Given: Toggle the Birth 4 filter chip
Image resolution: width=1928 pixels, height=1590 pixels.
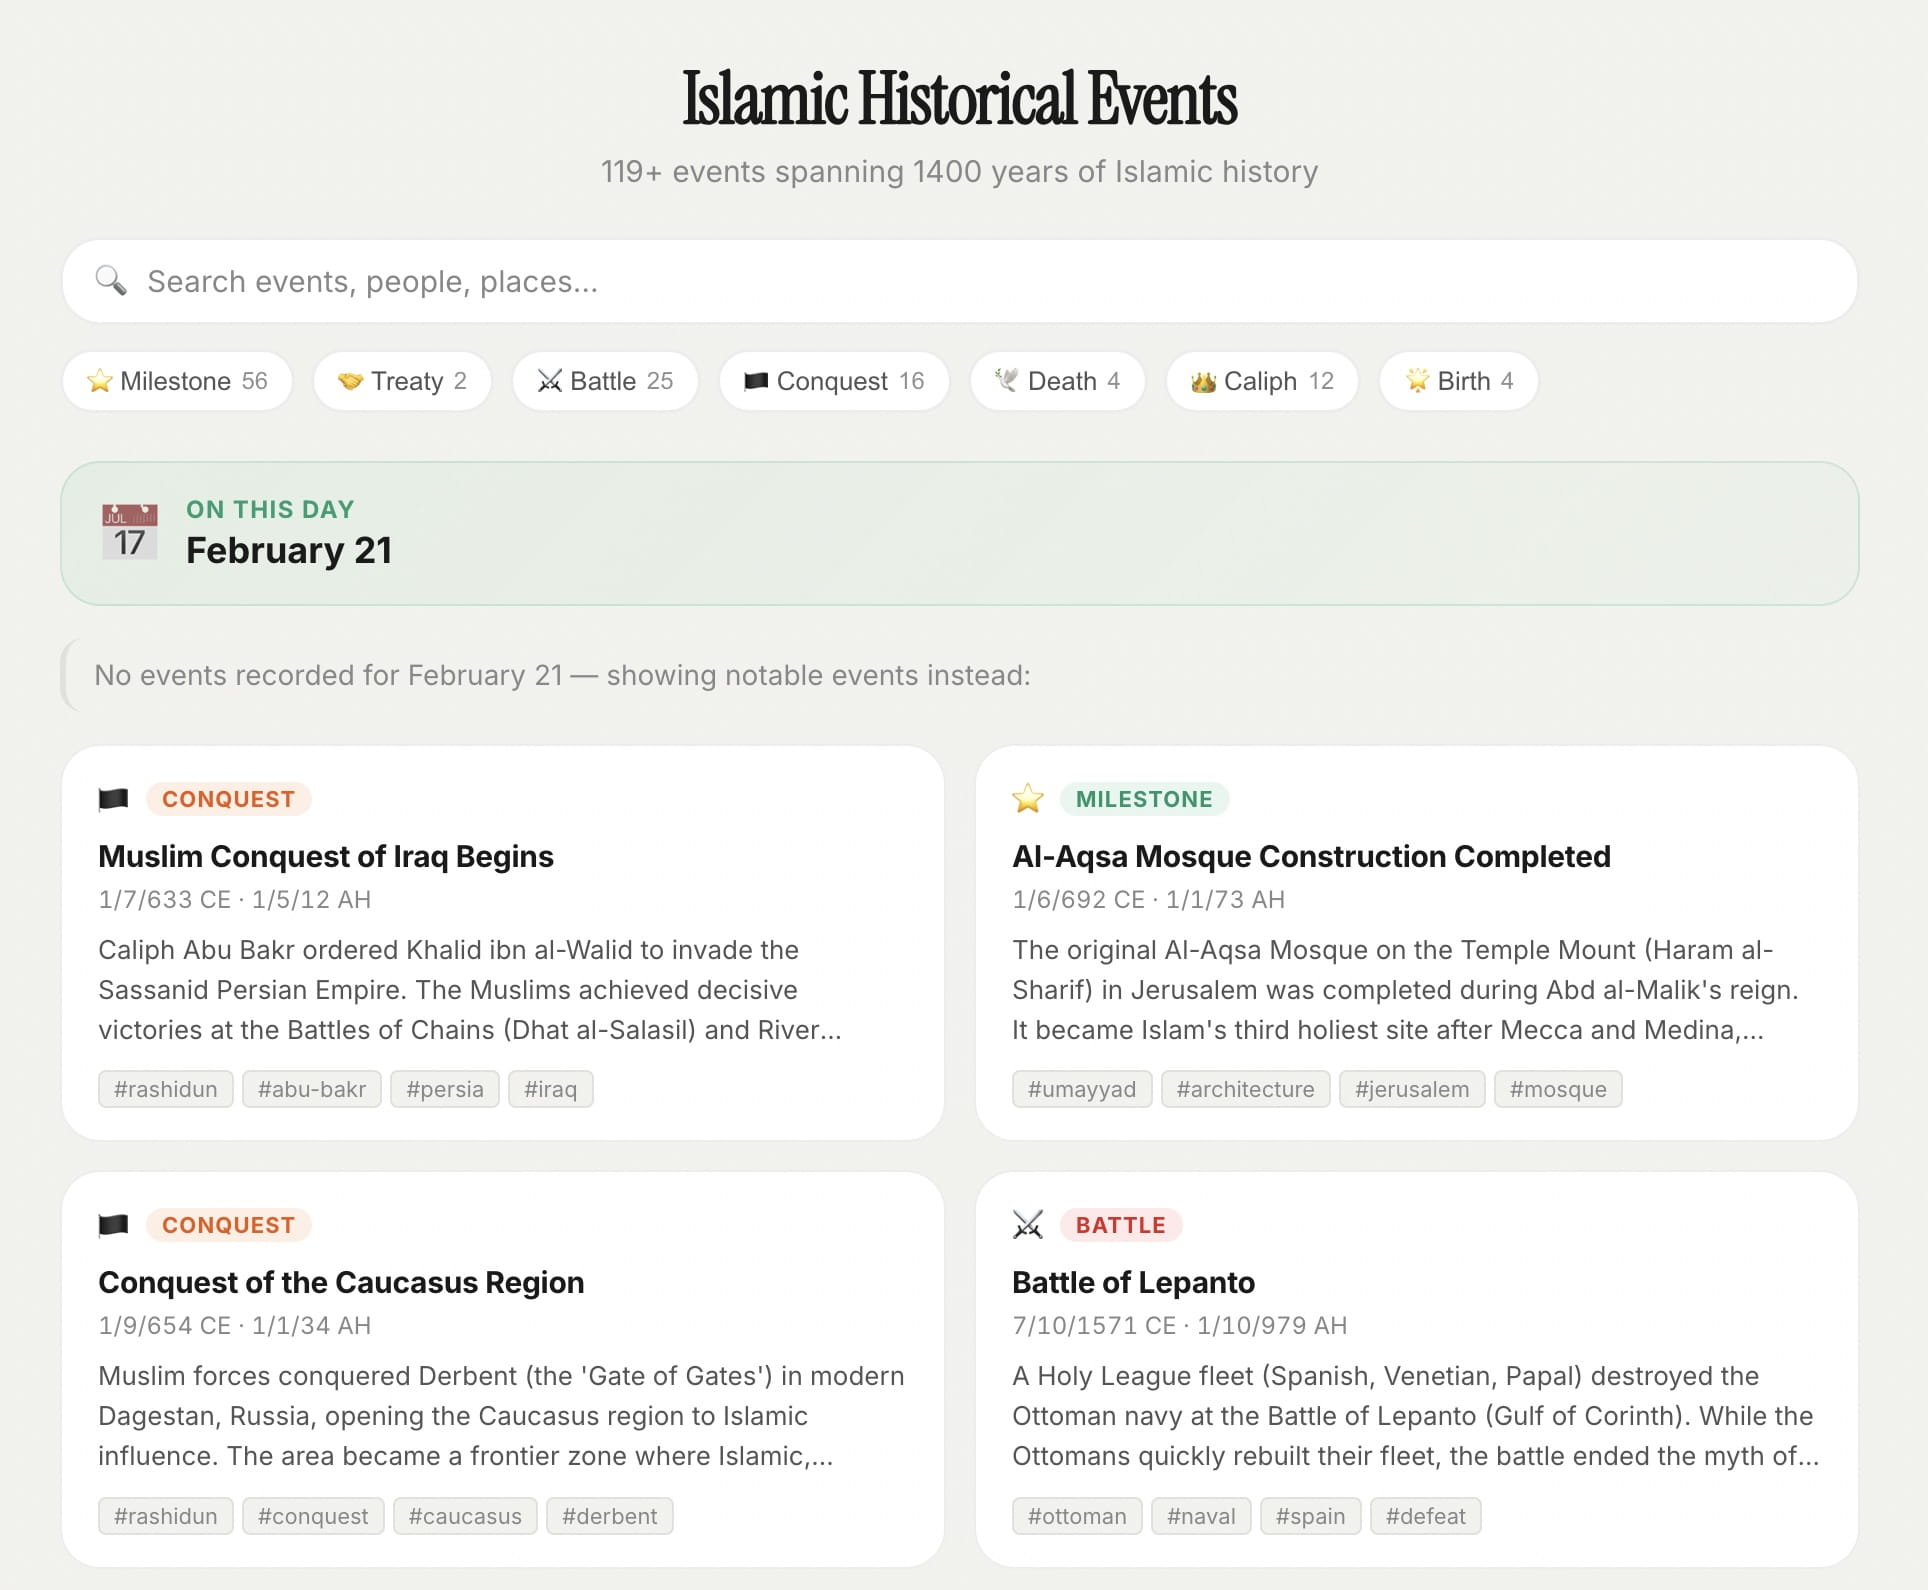Looking at the screenshot, I should coord(1457,381).
